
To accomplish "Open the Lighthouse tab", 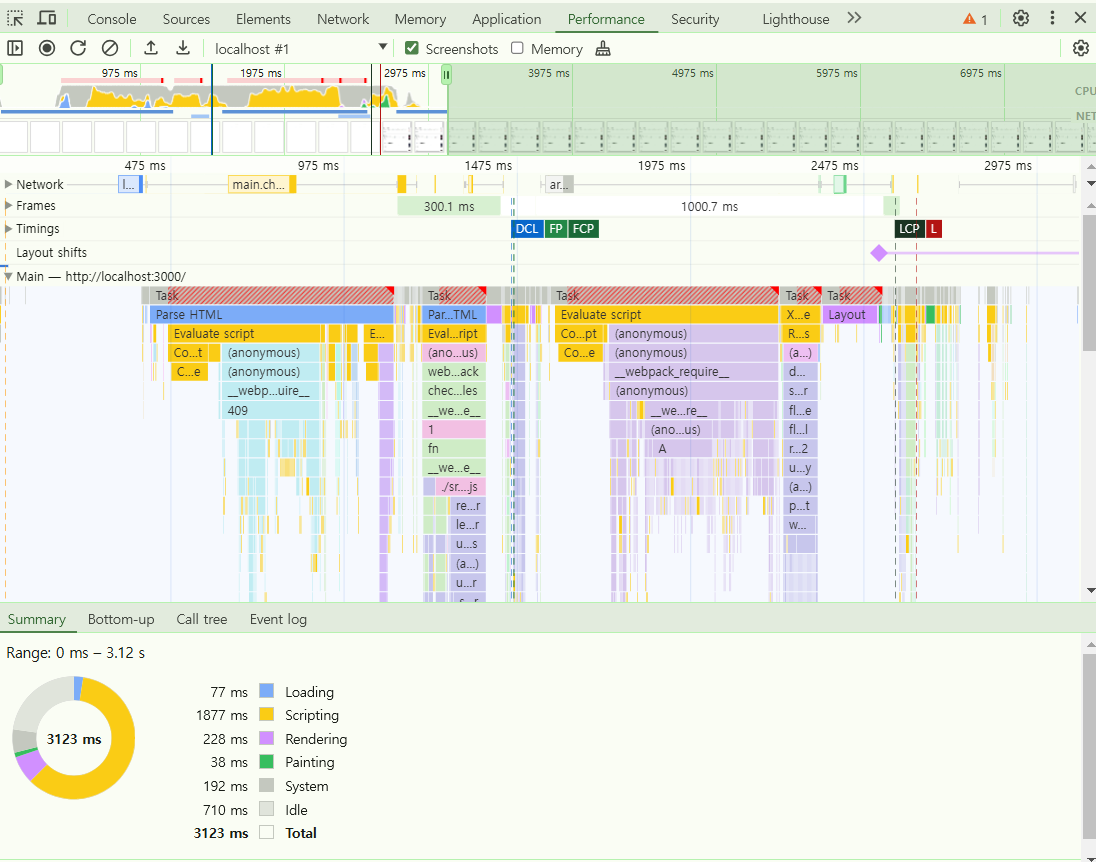I will 795,19.
